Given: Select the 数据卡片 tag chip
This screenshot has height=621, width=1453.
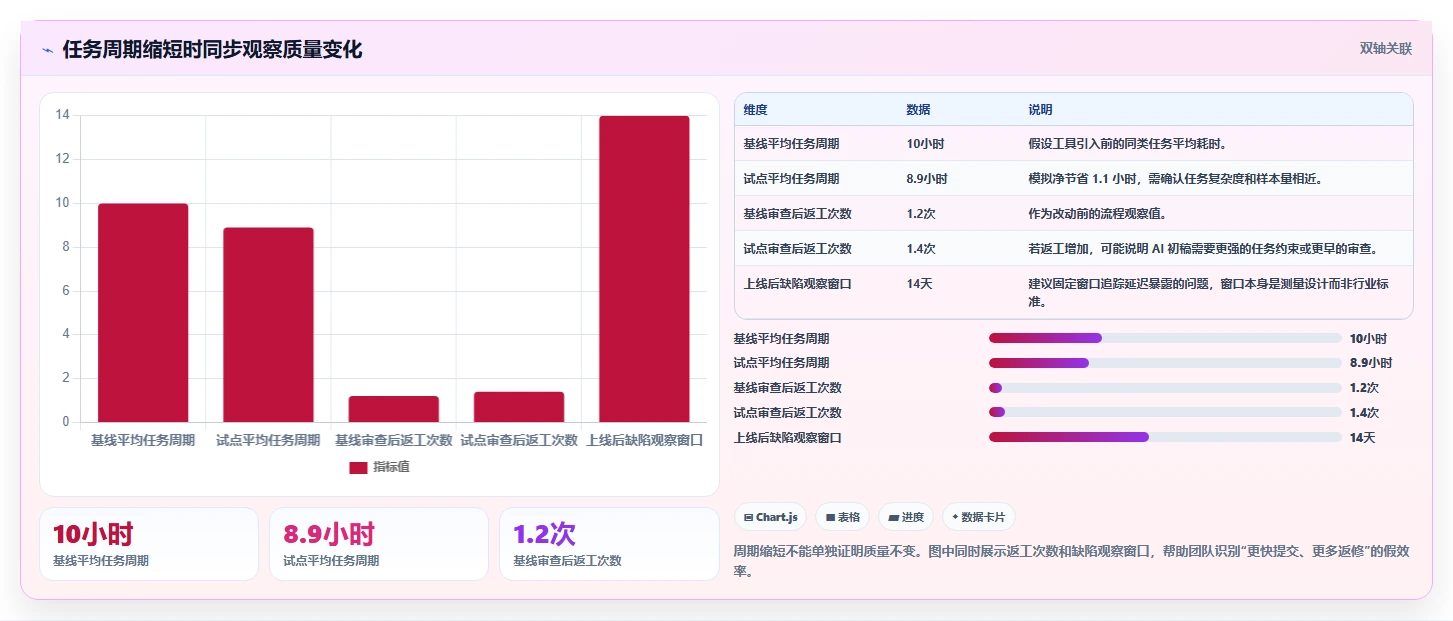Looking at the screenshot, I should click(x=979, y=517).
